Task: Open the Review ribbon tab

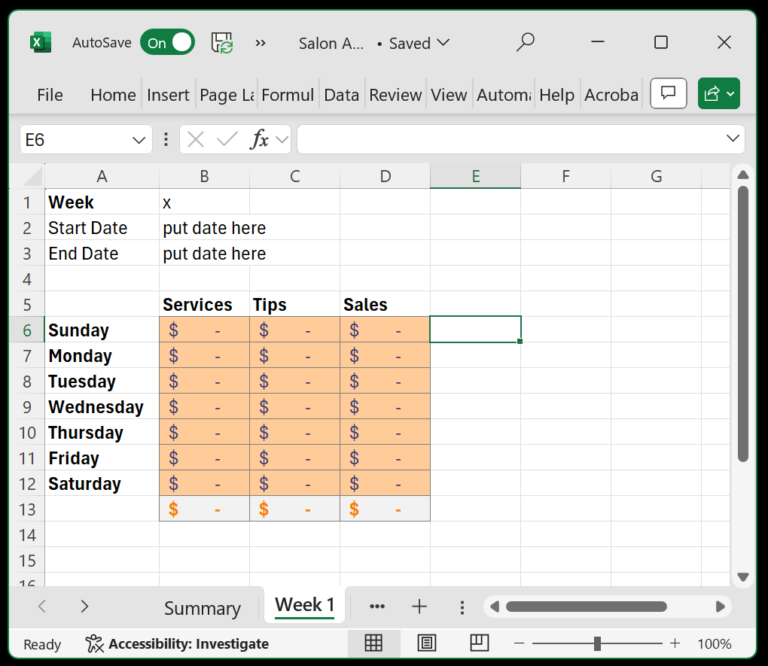Action: tap(395, 95)
